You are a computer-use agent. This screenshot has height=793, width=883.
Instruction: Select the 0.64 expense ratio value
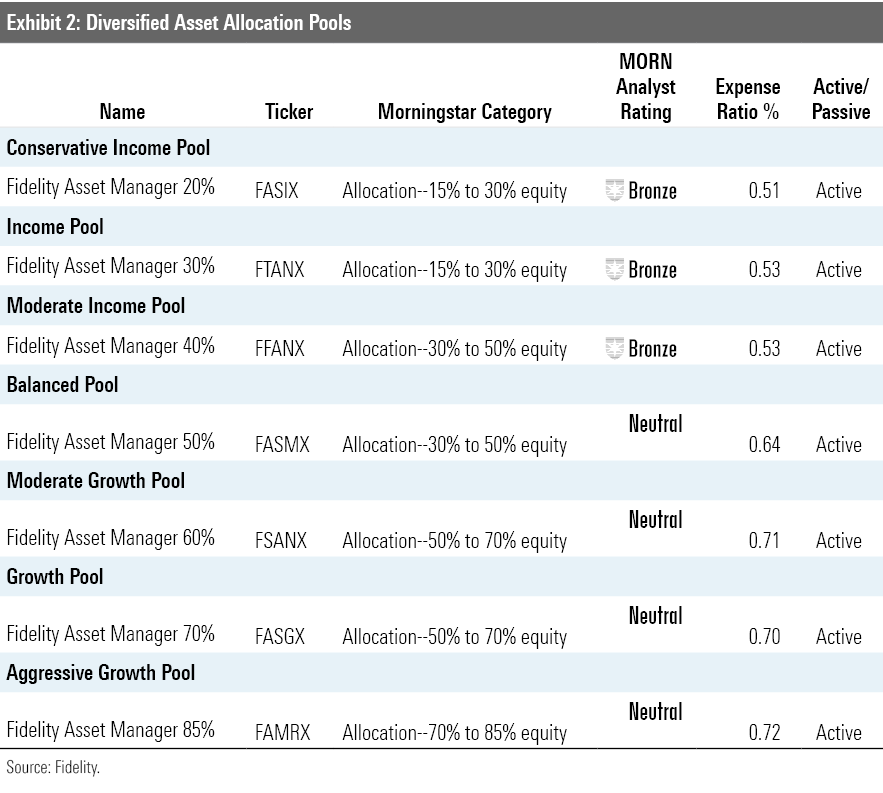pyautogui.click(x=764, y=445)
